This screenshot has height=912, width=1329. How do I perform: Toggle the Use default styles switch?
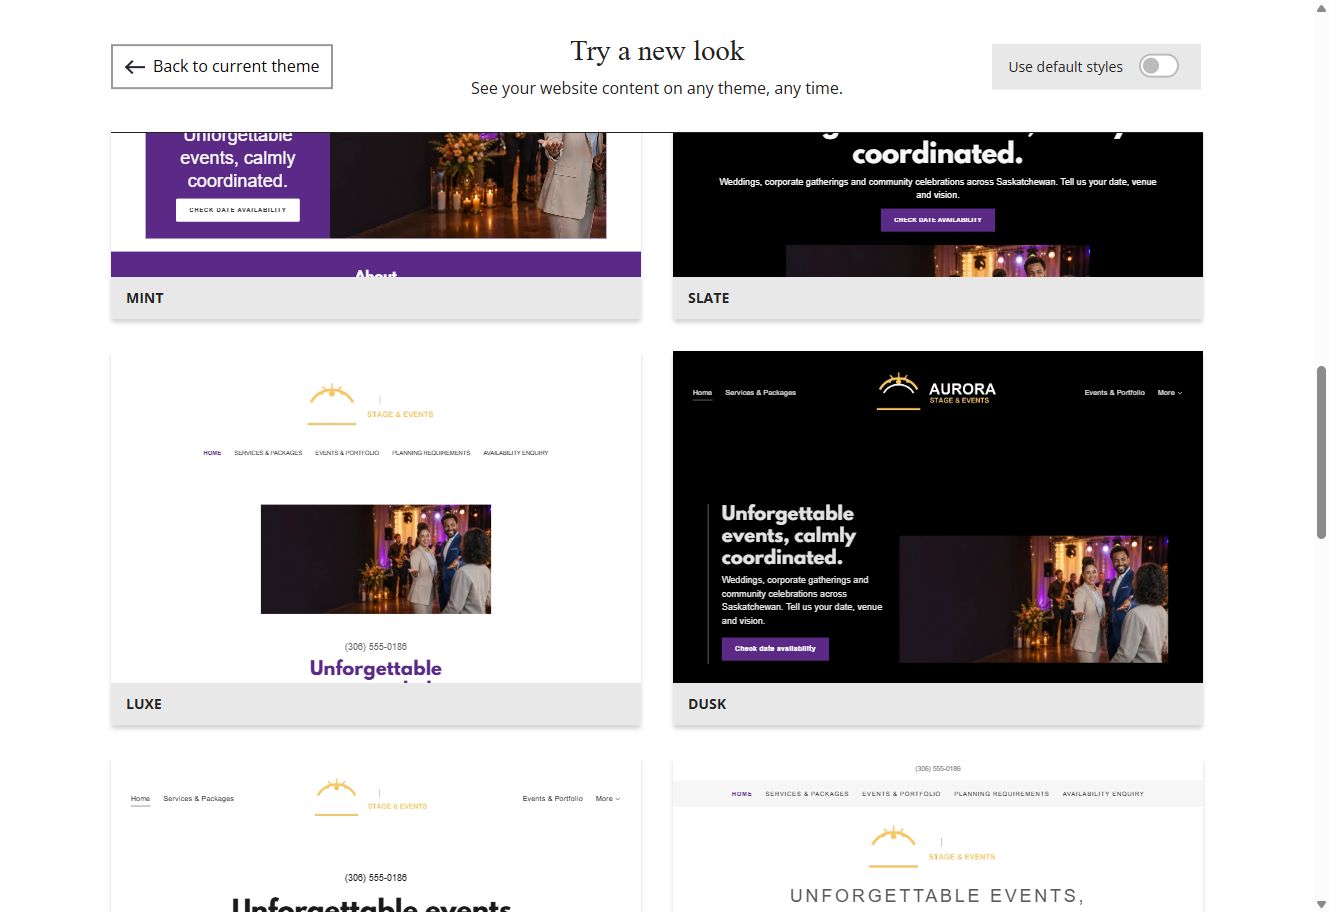(x=1159, y=66)
